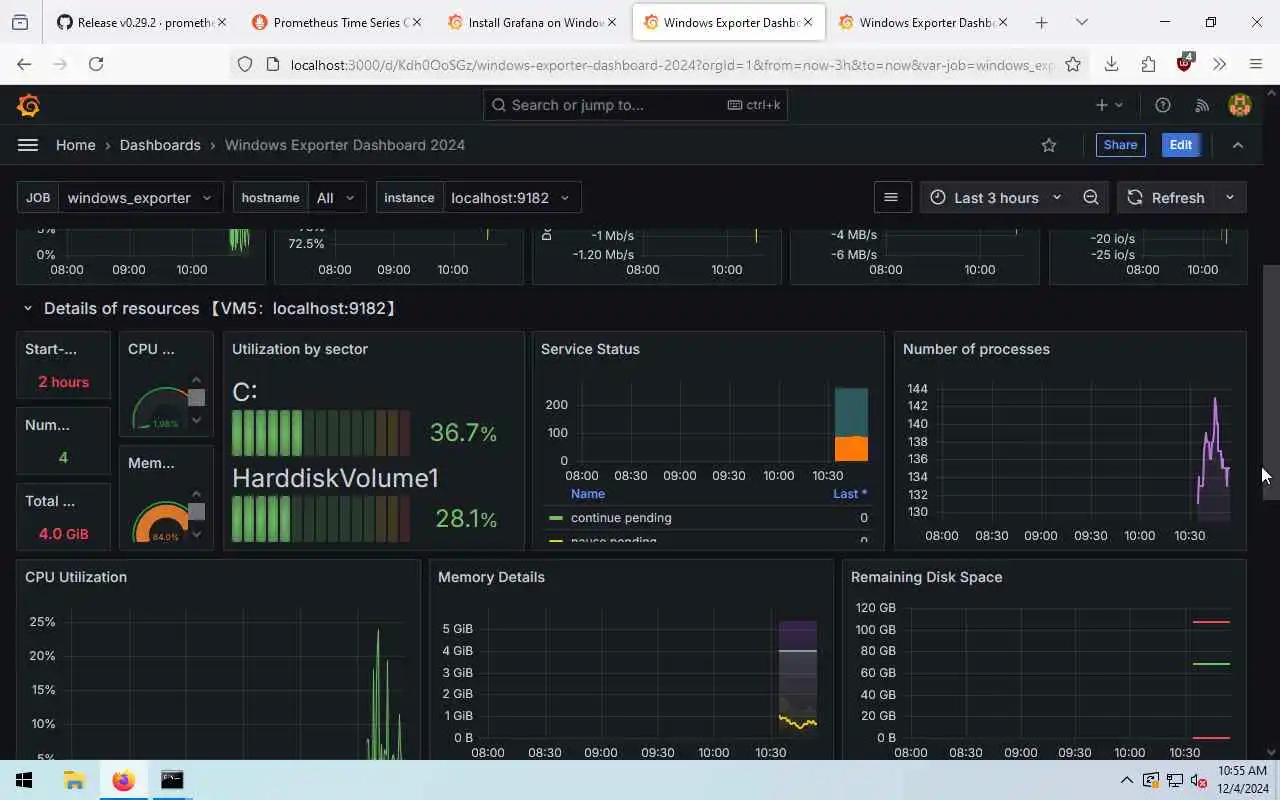Star this dashboard as favorite

[1049, 145]
